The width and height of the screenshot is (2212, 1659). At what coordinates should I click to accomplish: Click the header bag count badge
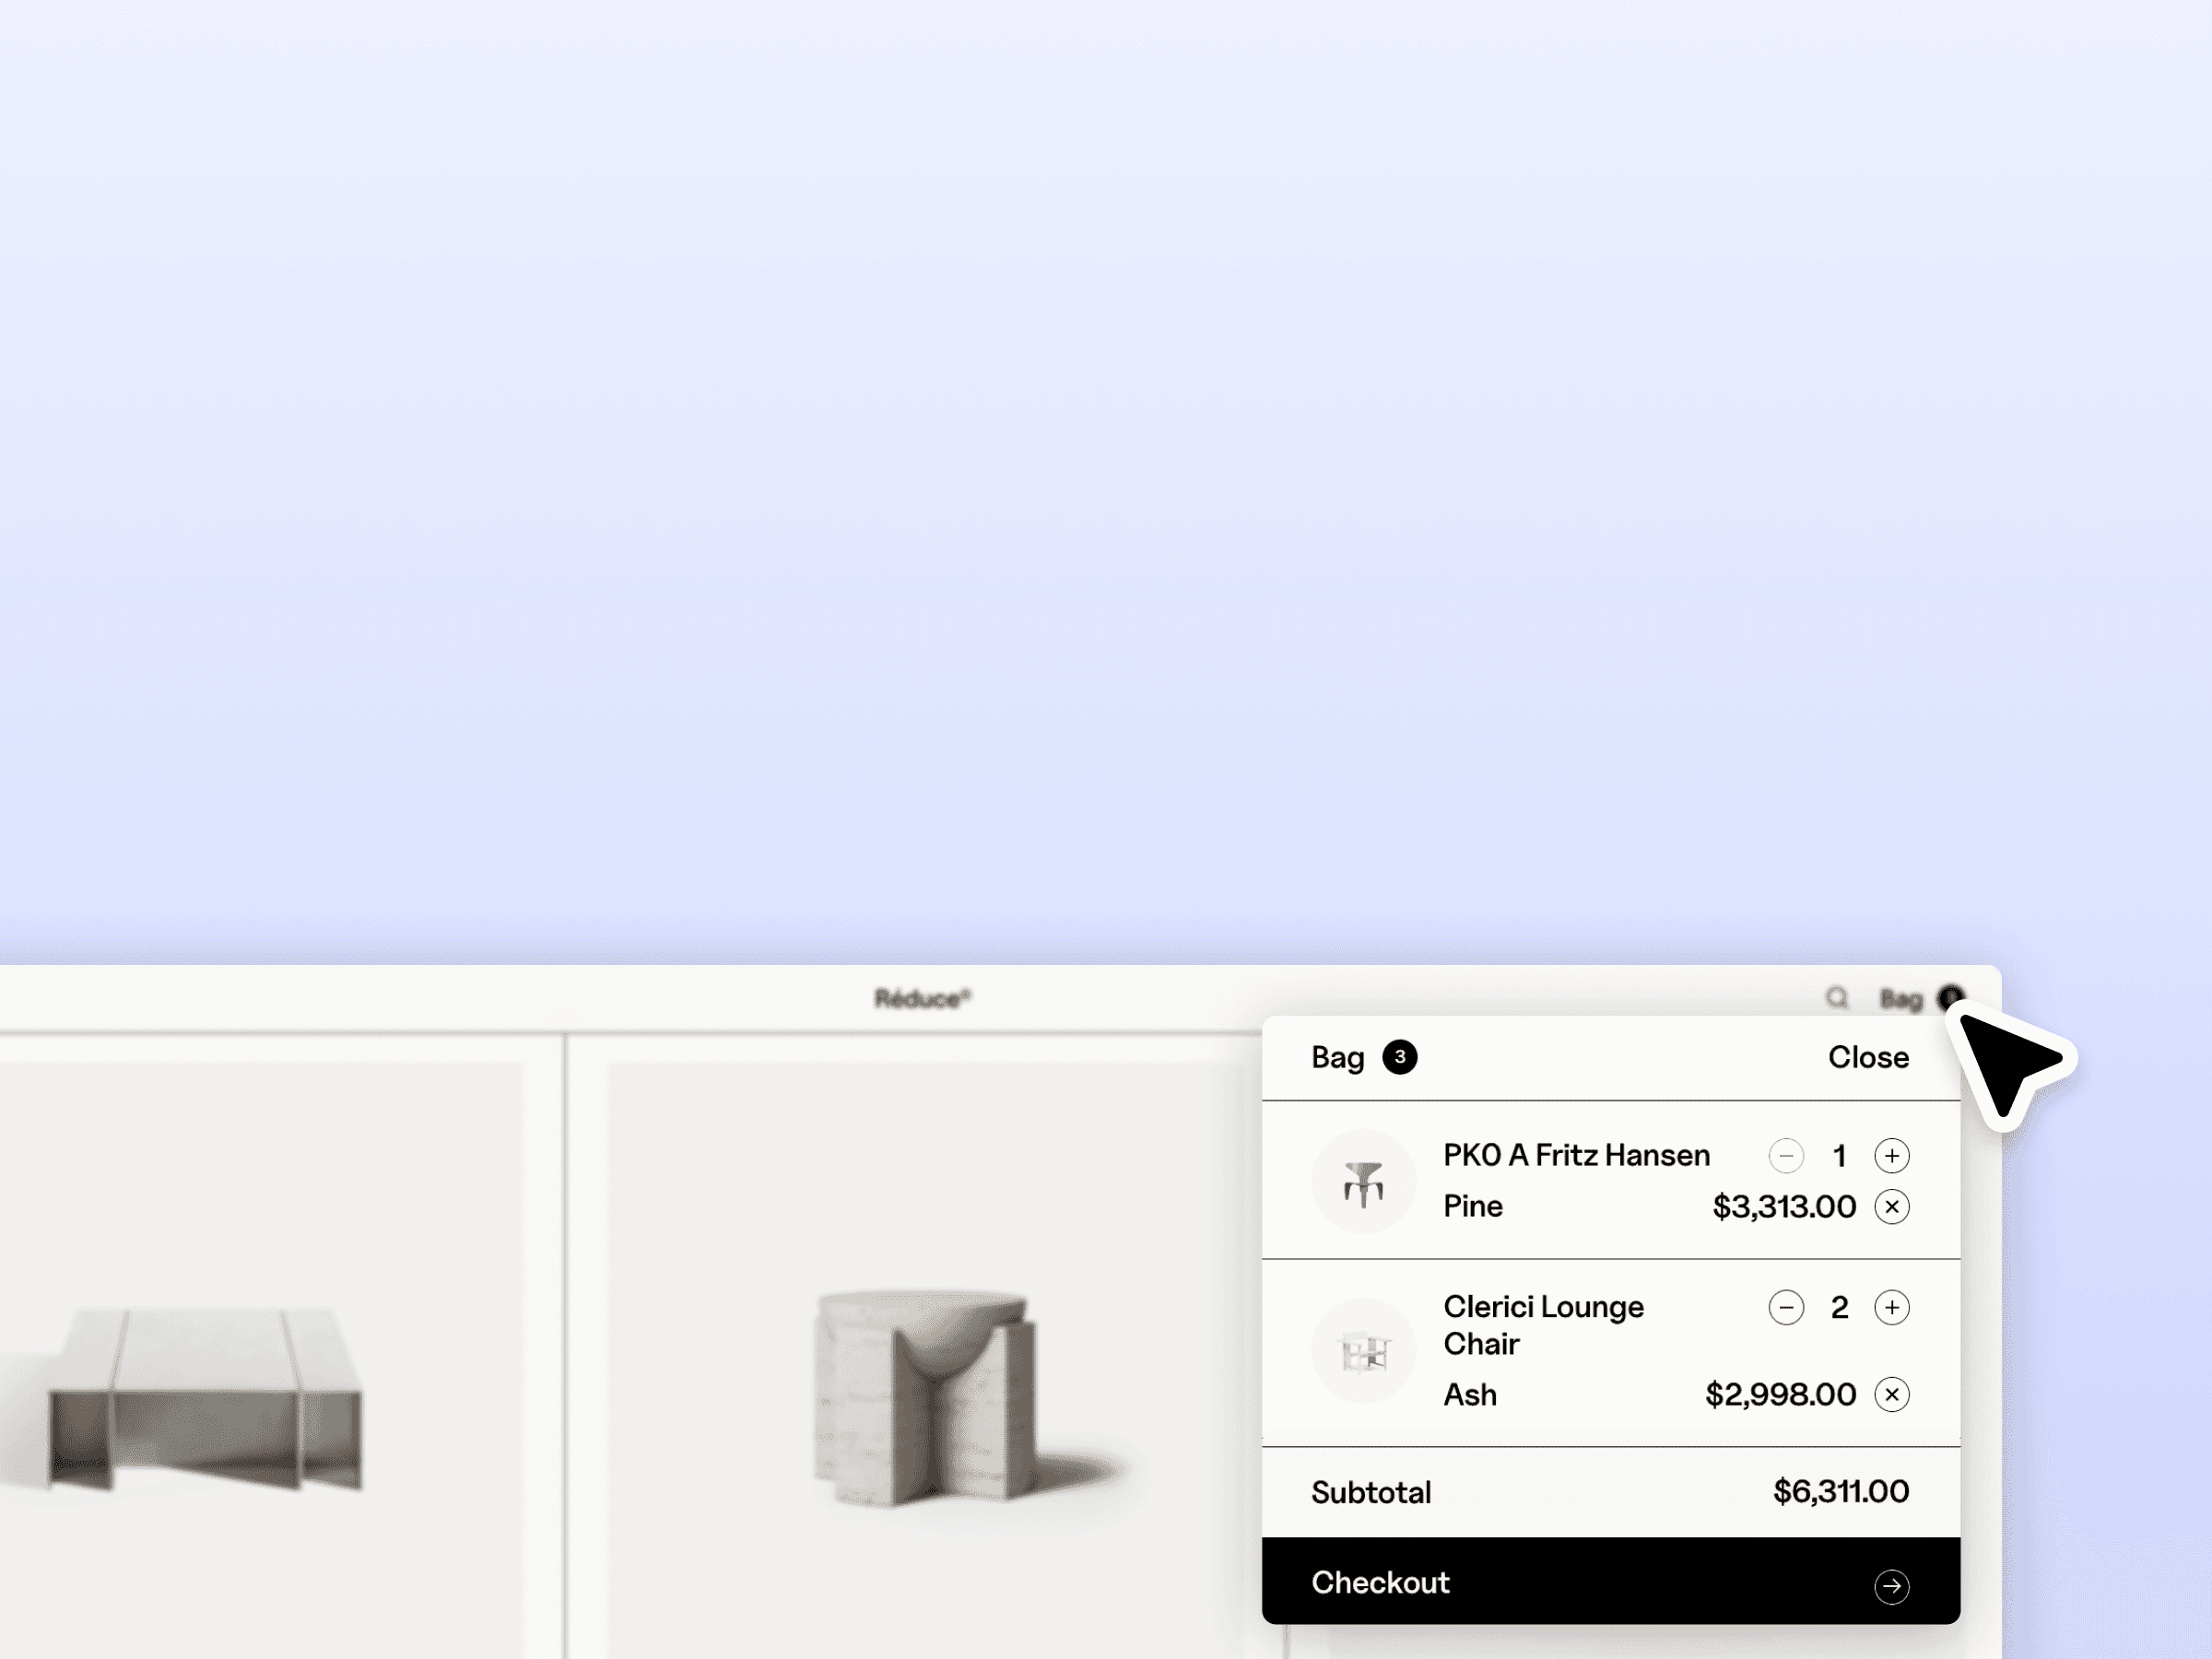tap(1949, 997)
